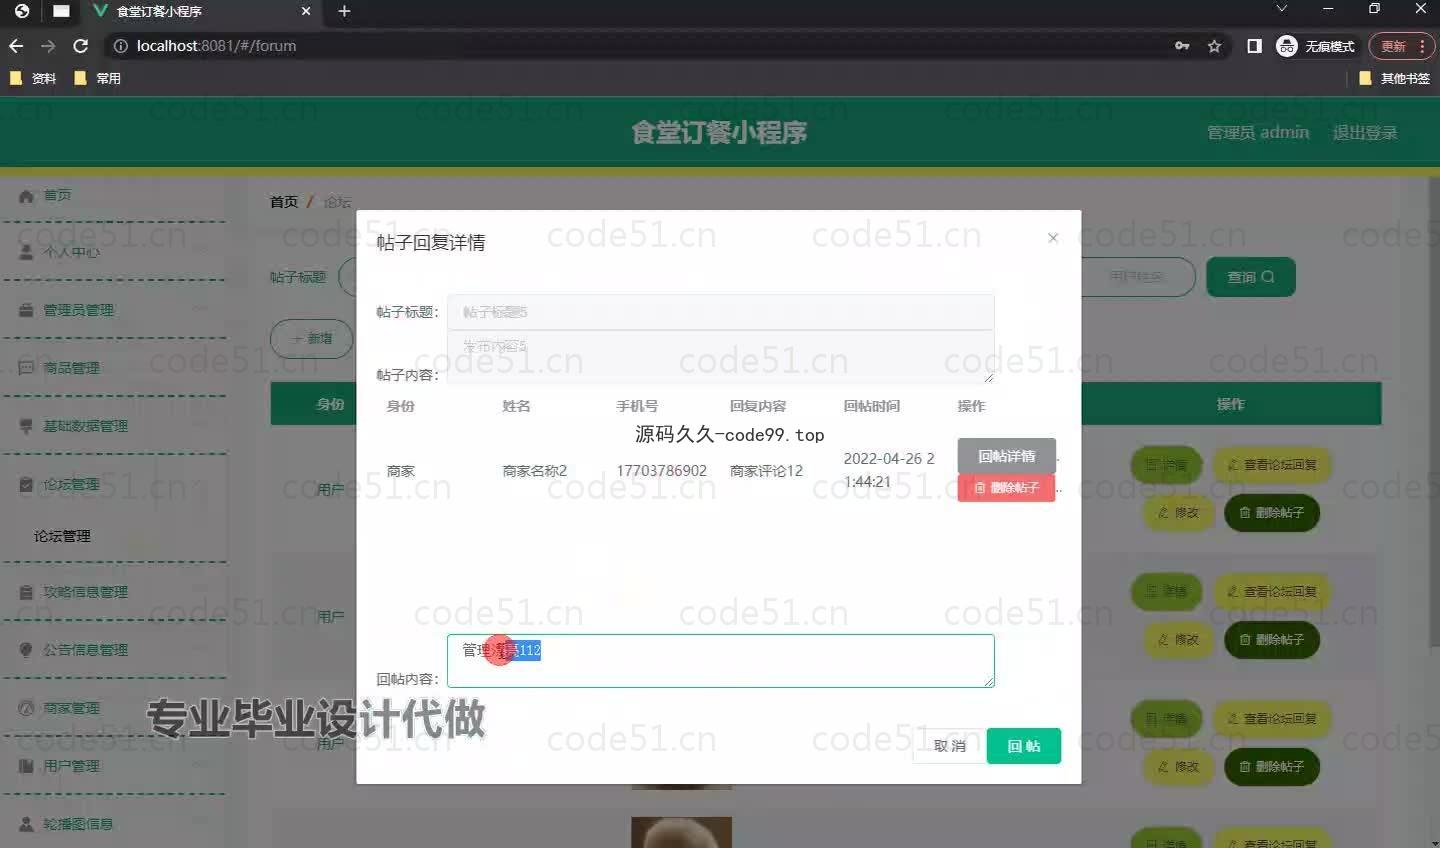The height and width of the screenshot is (848, 1440).
Task: Click 查看论坛回复 in third table row
Action: coord(1272,719)
